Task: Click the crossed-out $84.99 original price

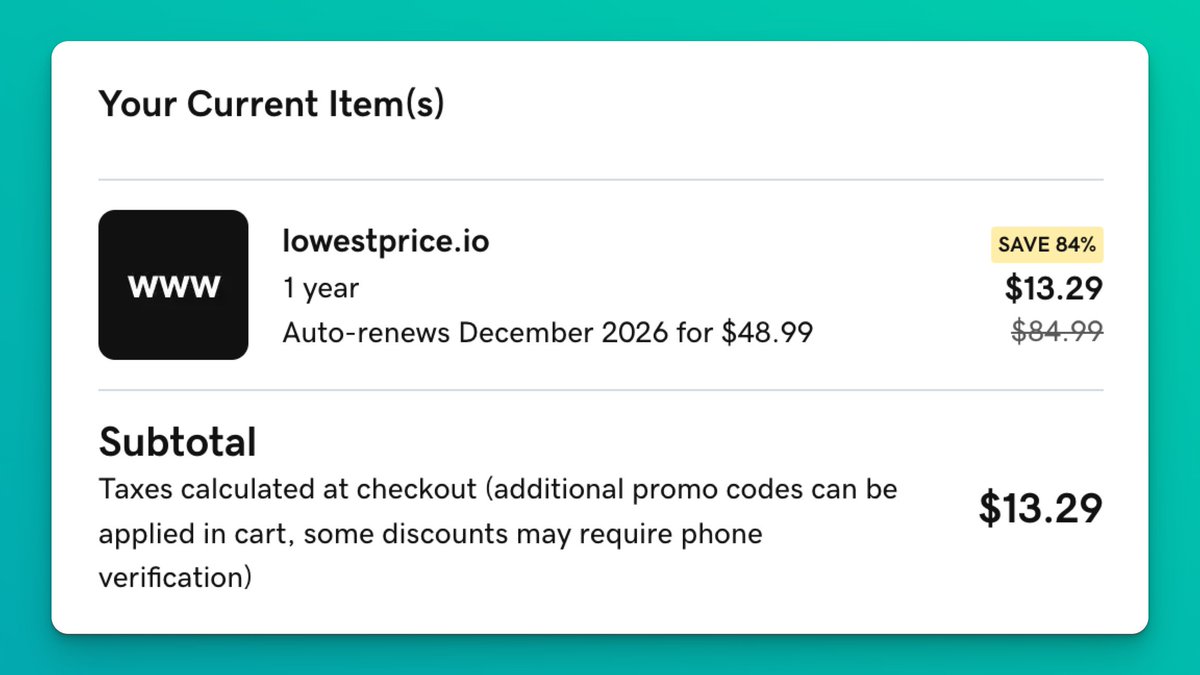Action: pyautogui.click(x=1057, y=331)
